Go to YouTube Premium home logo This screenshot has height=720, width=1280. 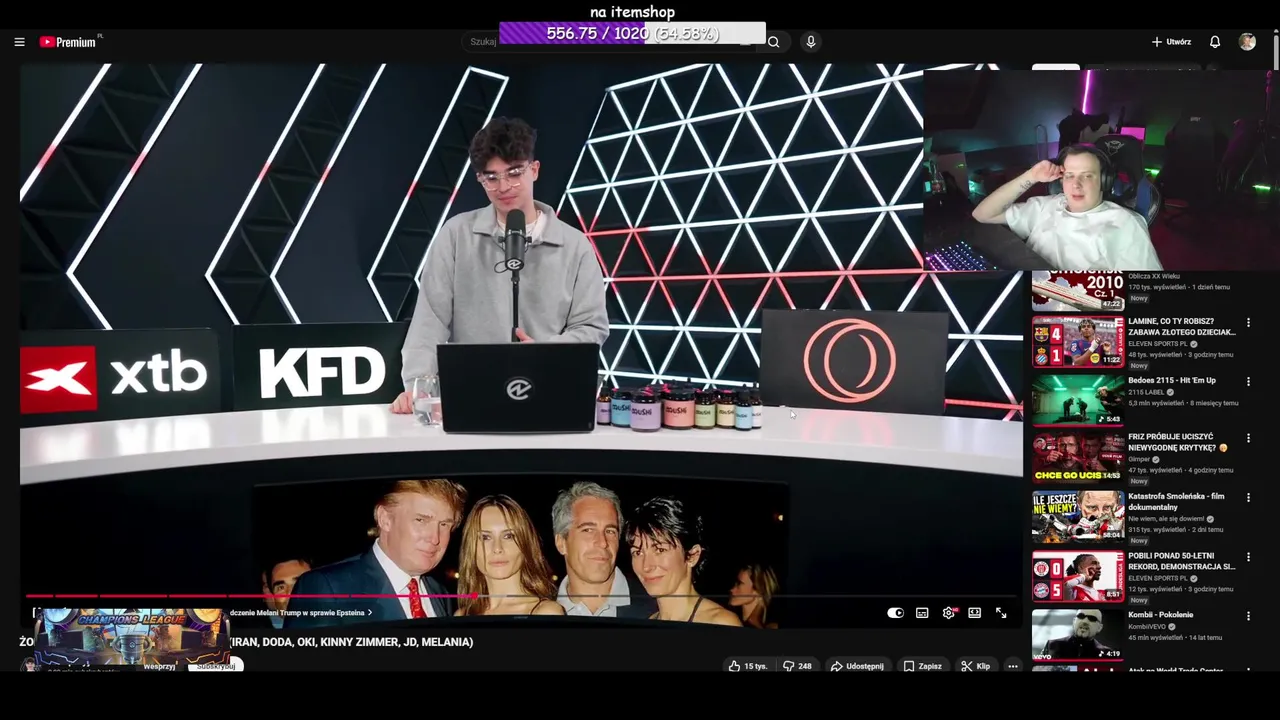(68, 42)
